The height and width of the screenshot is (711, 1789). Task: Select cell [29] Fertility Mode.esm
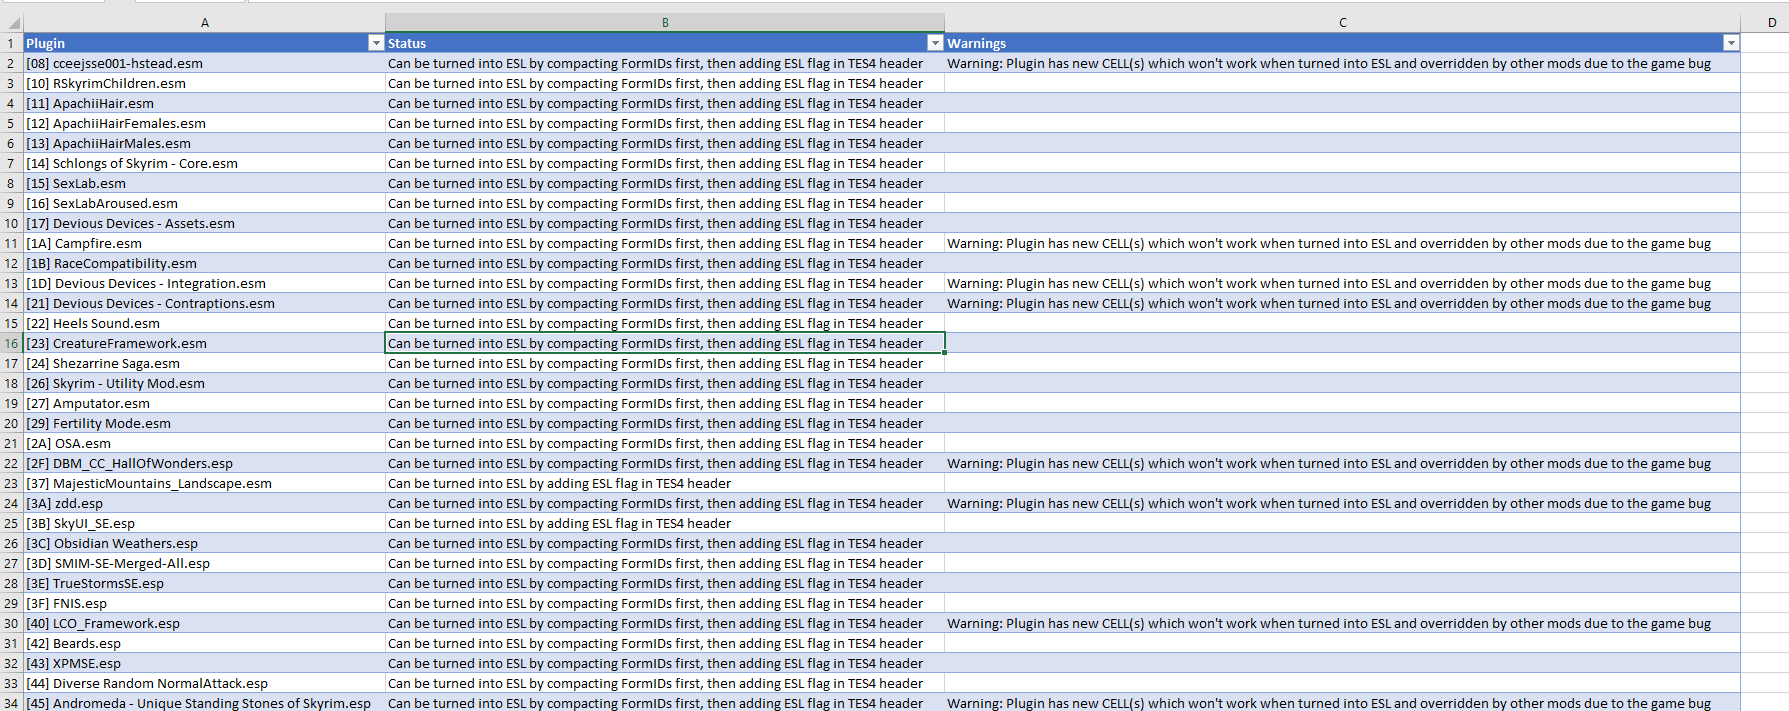pos(204,423)
